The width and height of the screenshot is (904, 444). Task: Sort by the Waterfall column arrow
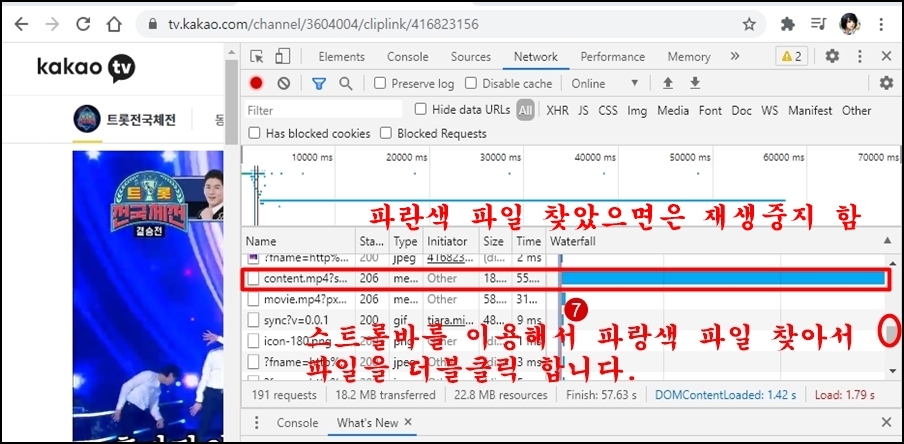(x=887, y=240)
